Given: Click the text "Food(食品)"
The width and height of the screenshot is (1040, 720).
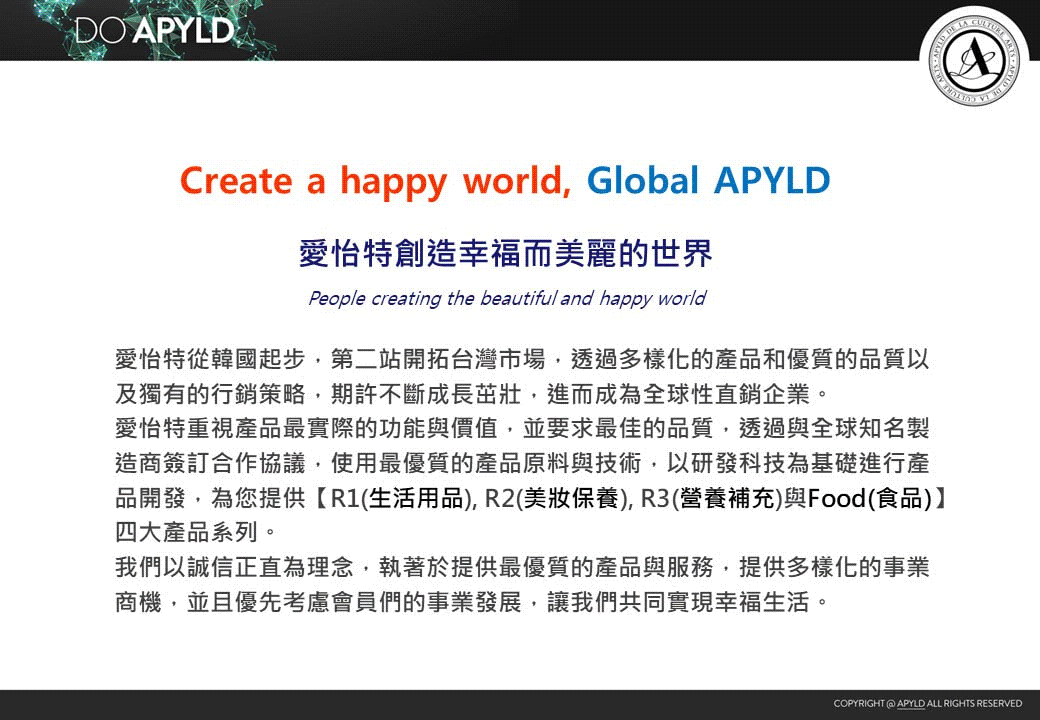Looking at the screenshot, I should [x=870, y=499].
